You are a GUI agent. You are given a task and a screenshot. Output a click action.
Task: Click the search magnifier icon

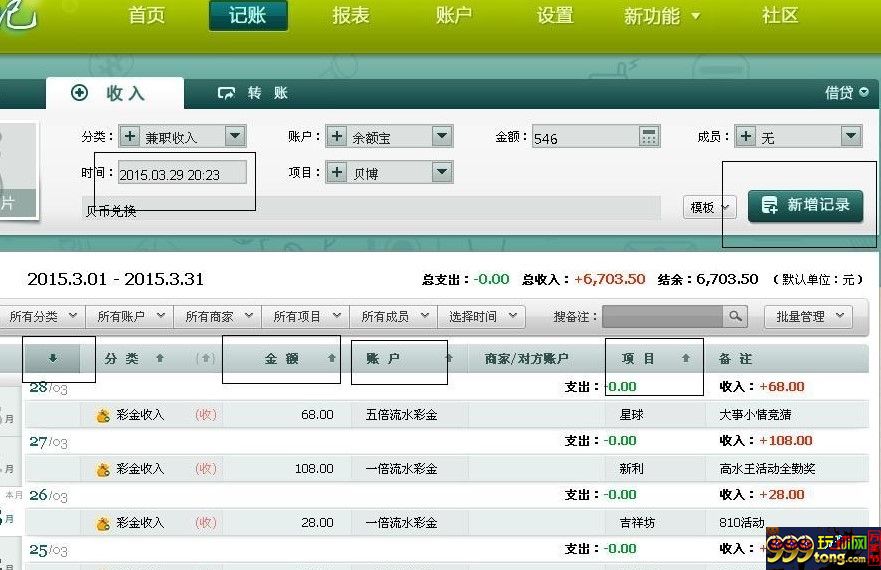pos(735,316)
